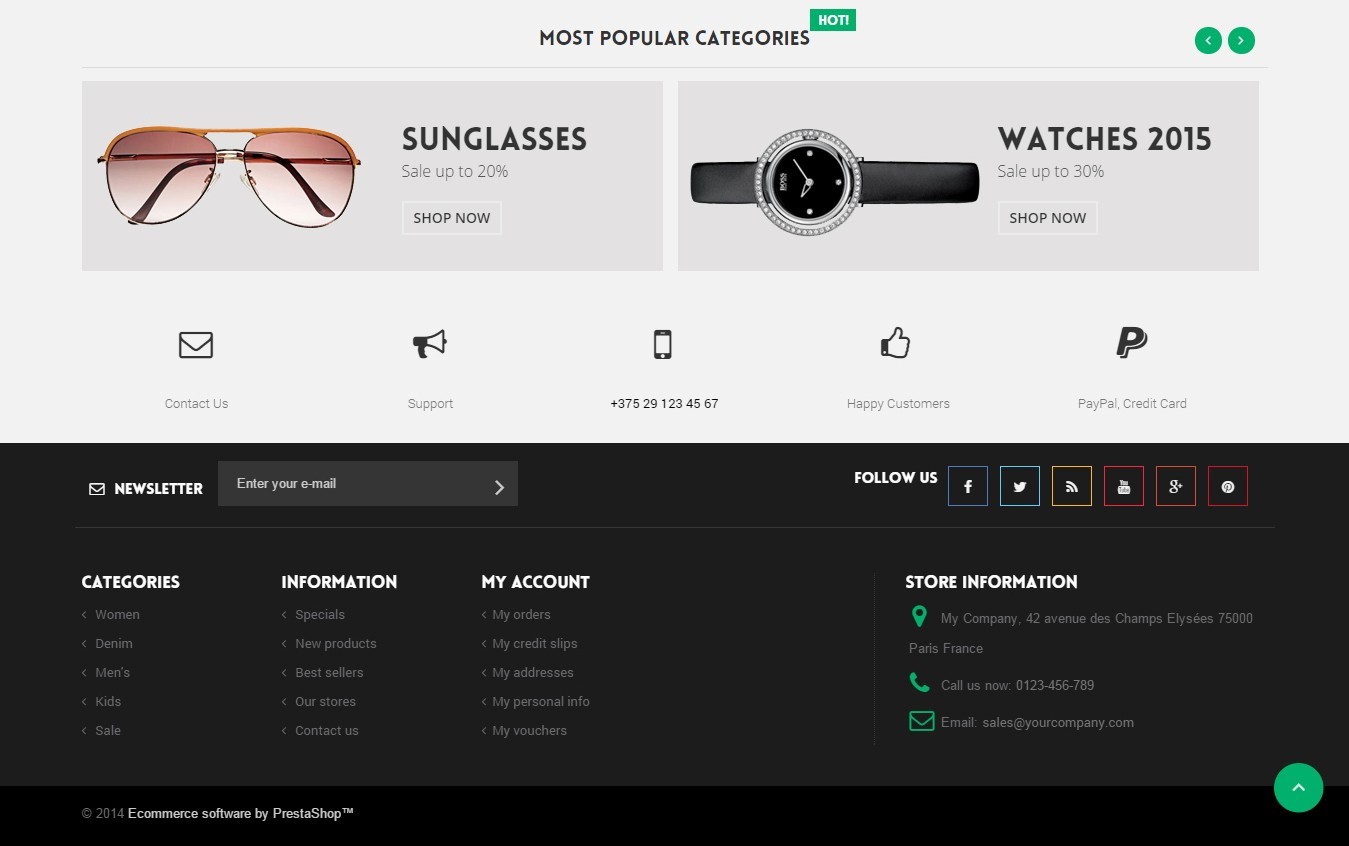The height and width of the screenshot is (846, 1349).
Task: Advance to next popular categories slide
Action: (1241, 41)
